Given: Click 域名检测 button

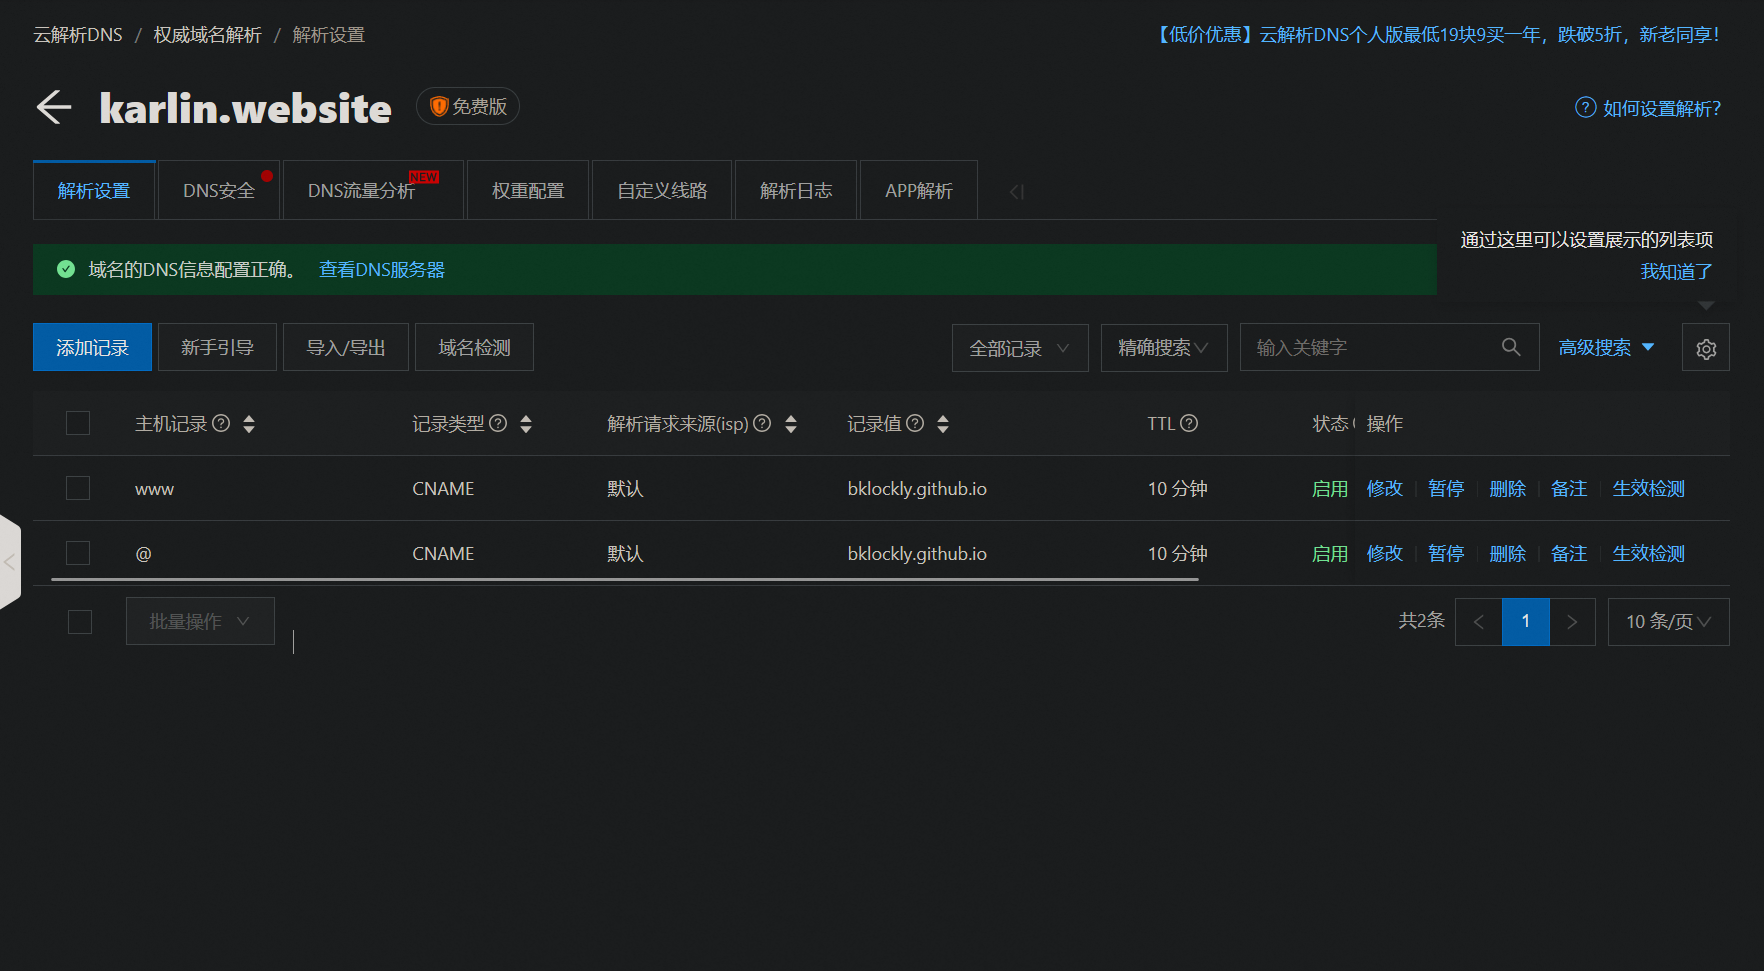Looking at the screenshot, I should click(x=474, y=347).
